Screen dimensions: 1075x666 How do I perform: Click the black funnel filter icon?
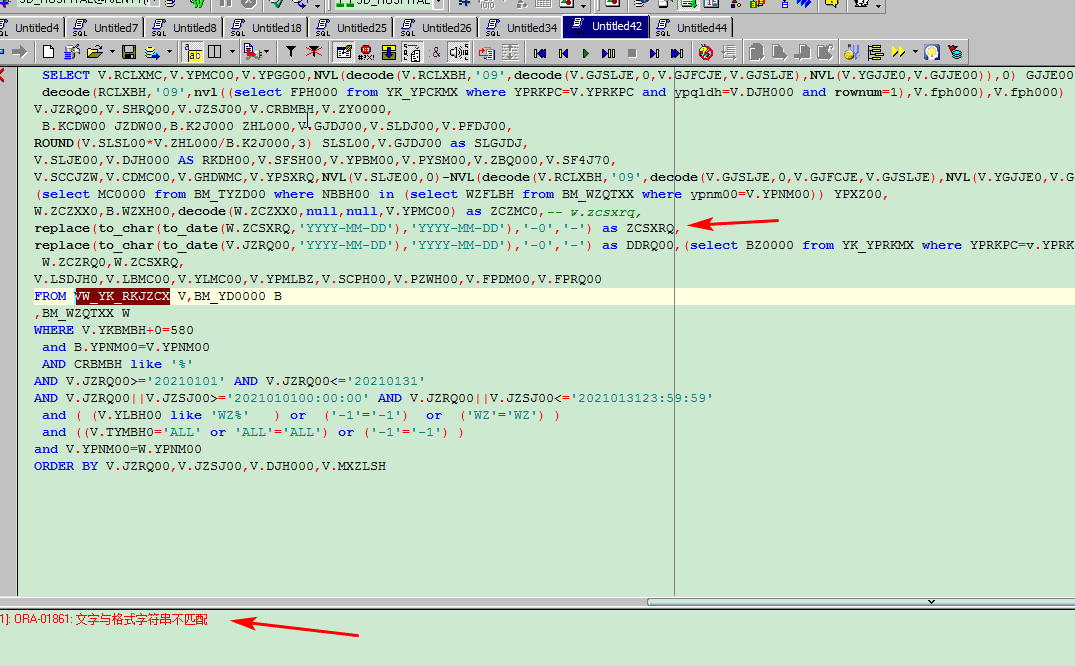pos(291,52)
